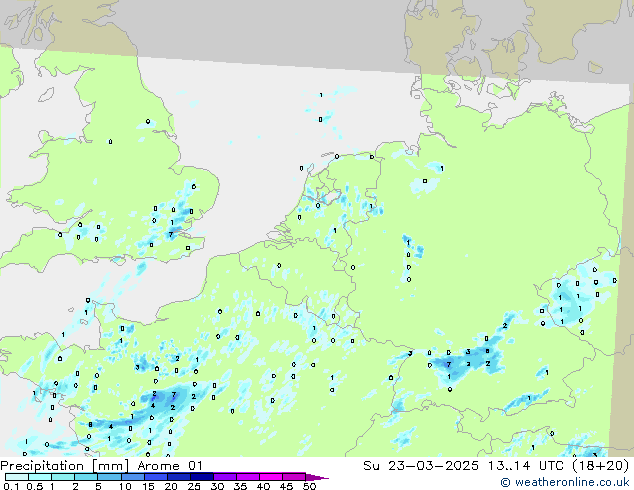Screen dimensions: 634x490
Task: Pick the 30–35 mm purple legend swatch
Action: 224,477
